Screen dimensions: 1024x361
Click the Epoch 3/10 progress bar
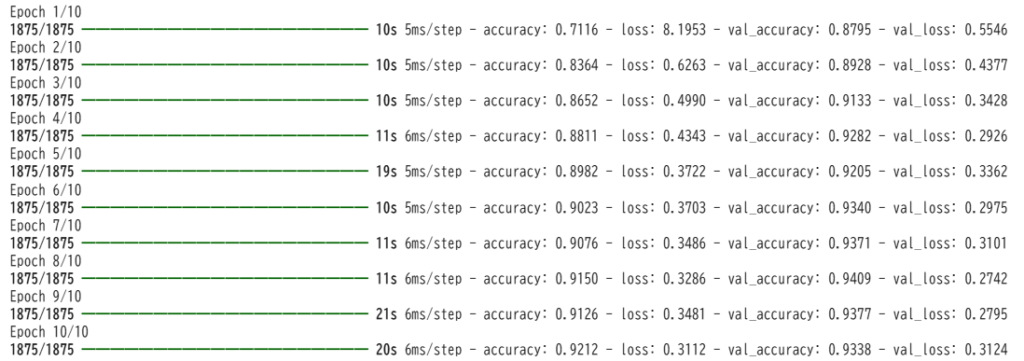pos(225,101)
